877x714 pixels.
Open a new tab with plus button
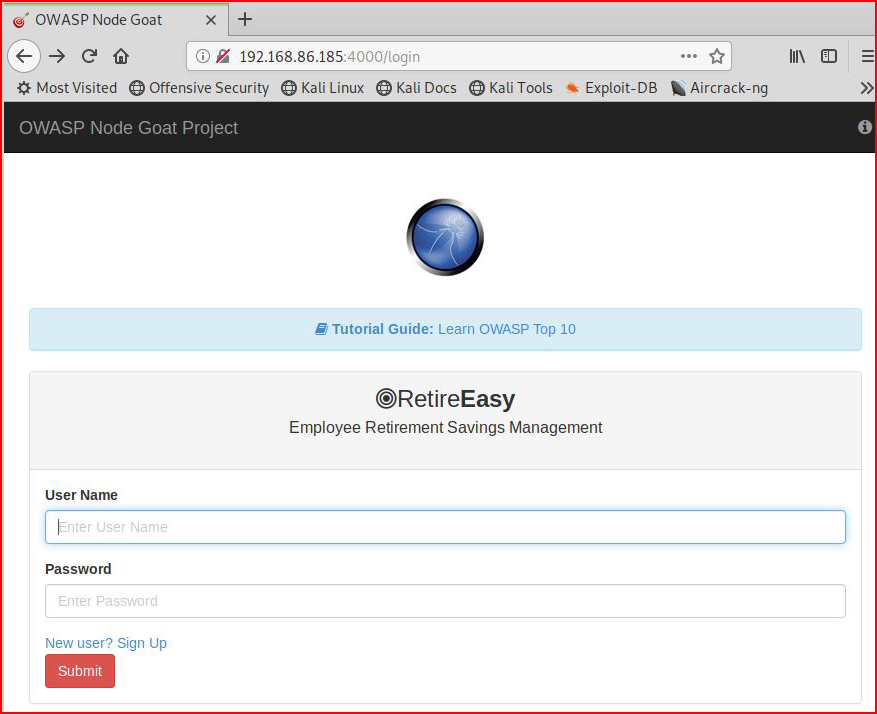coord(245,19)
